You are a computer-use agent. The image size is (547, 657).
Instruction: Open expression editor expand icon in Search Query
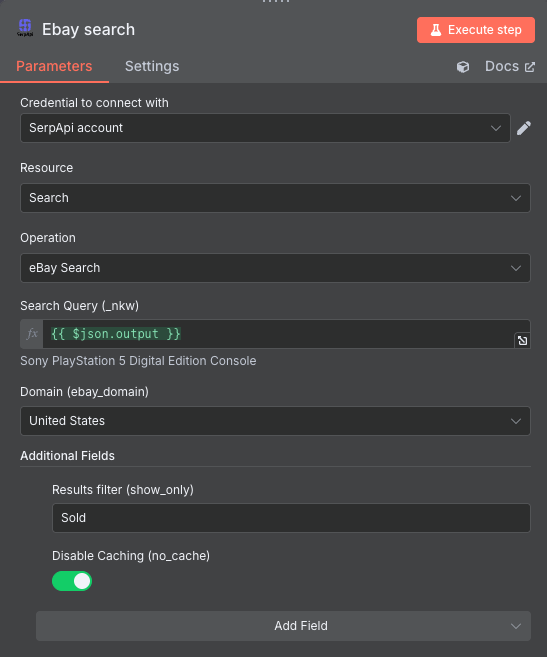[x=522, y=341]
